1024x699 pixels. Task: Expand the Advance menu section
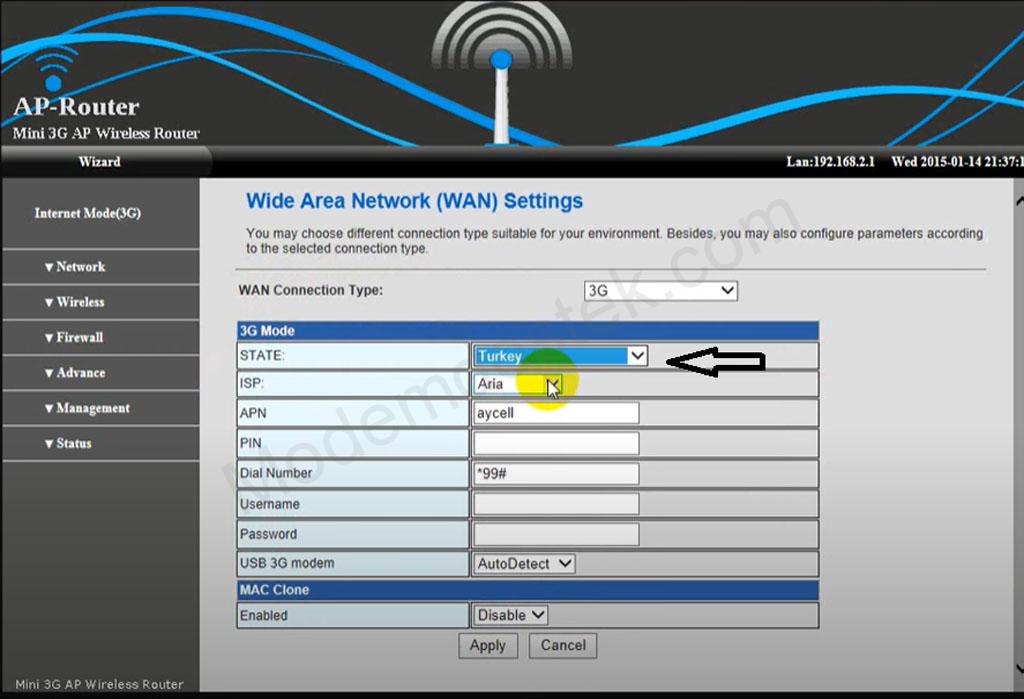(x=75, y=373)
